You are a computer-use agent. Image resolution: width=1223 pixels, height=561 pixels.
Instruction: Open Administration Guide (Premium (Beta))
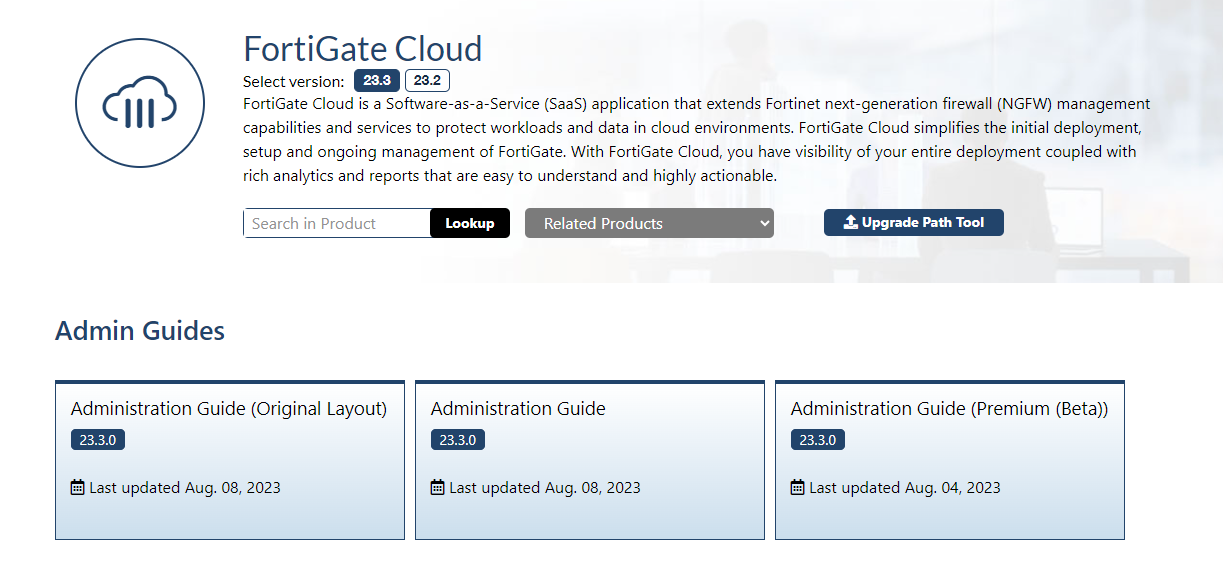[x=950, y=408]
